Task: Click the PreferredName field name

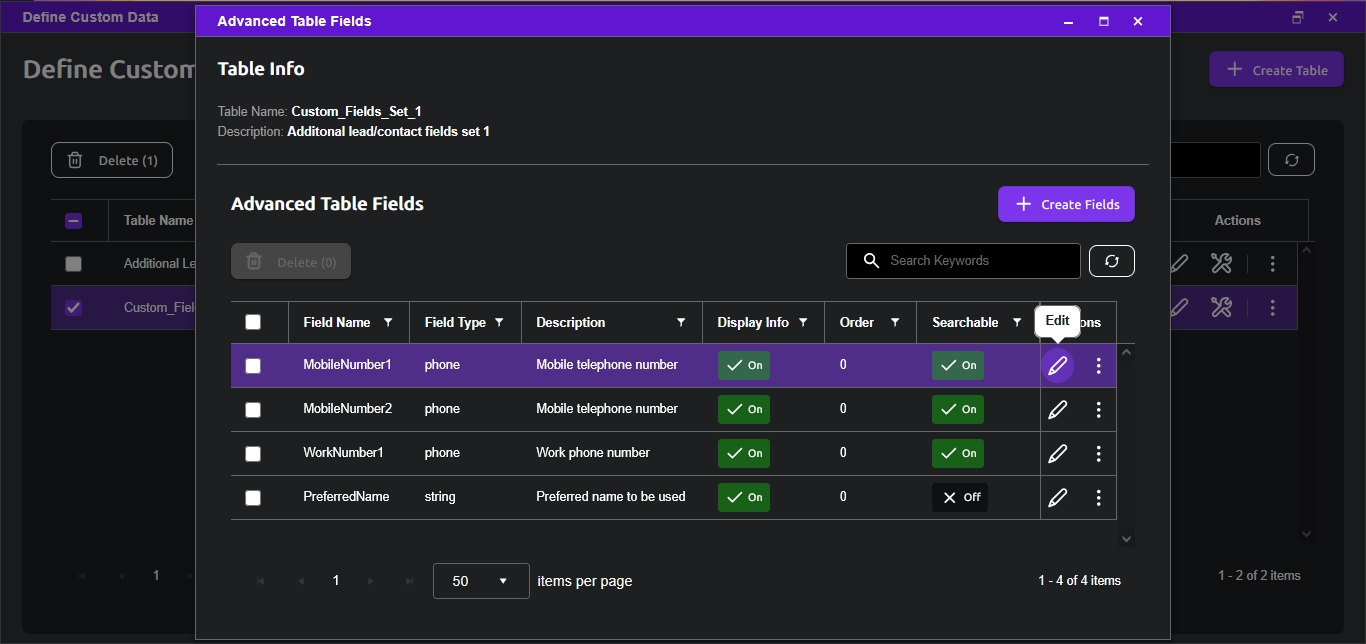Action: pos(346,497)
